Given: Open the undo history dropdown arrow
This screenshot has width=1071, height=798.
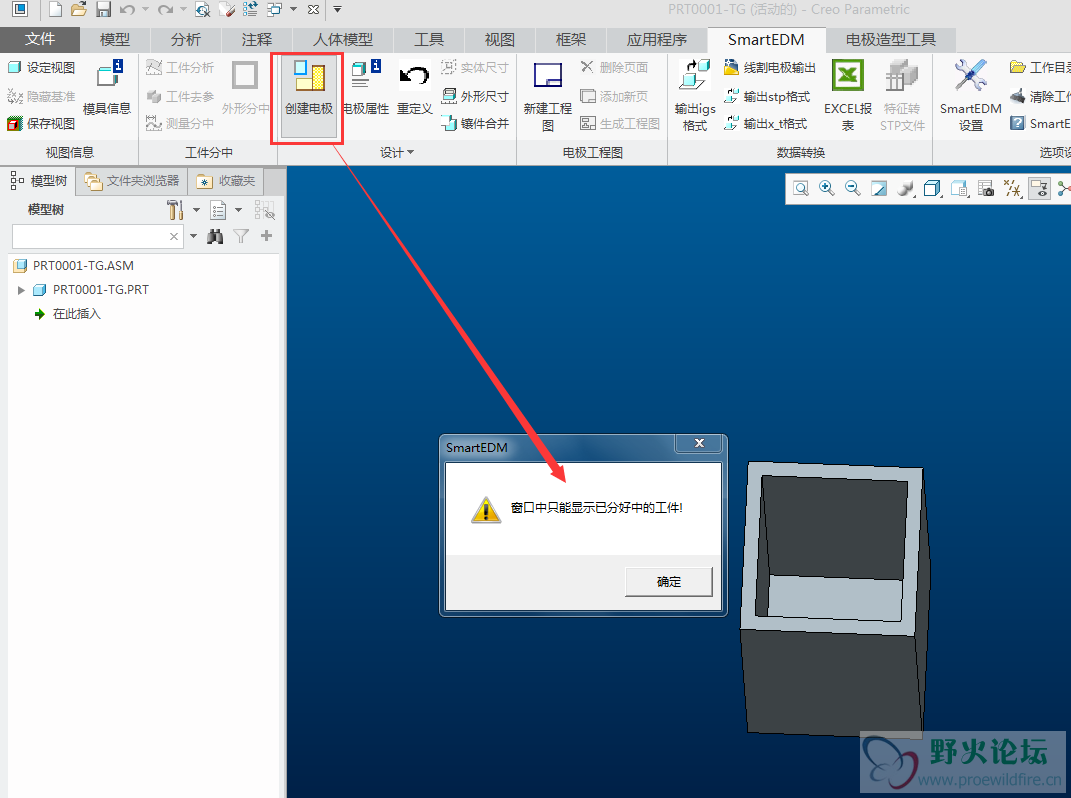Looking at the screenshot, I should (x=145, y=10).
